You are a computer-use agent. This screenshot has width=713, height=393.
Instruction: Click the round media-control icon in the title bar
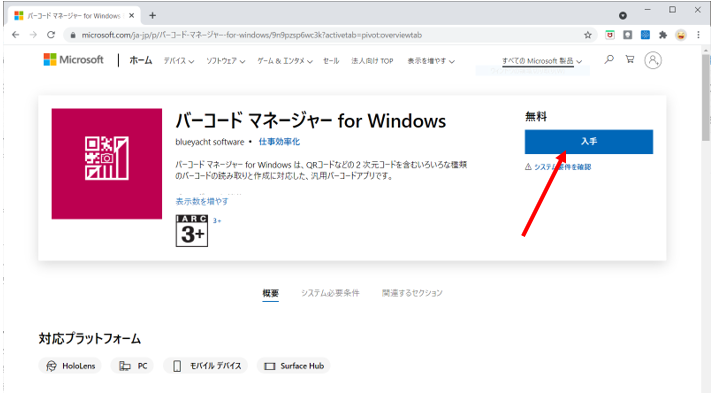pos(623,15)
